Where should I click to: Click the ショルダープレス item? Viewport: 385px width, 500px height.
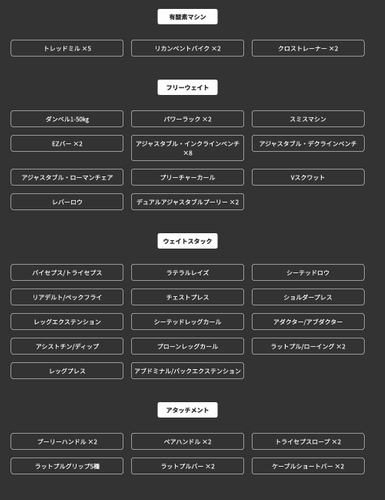point(308,297)
